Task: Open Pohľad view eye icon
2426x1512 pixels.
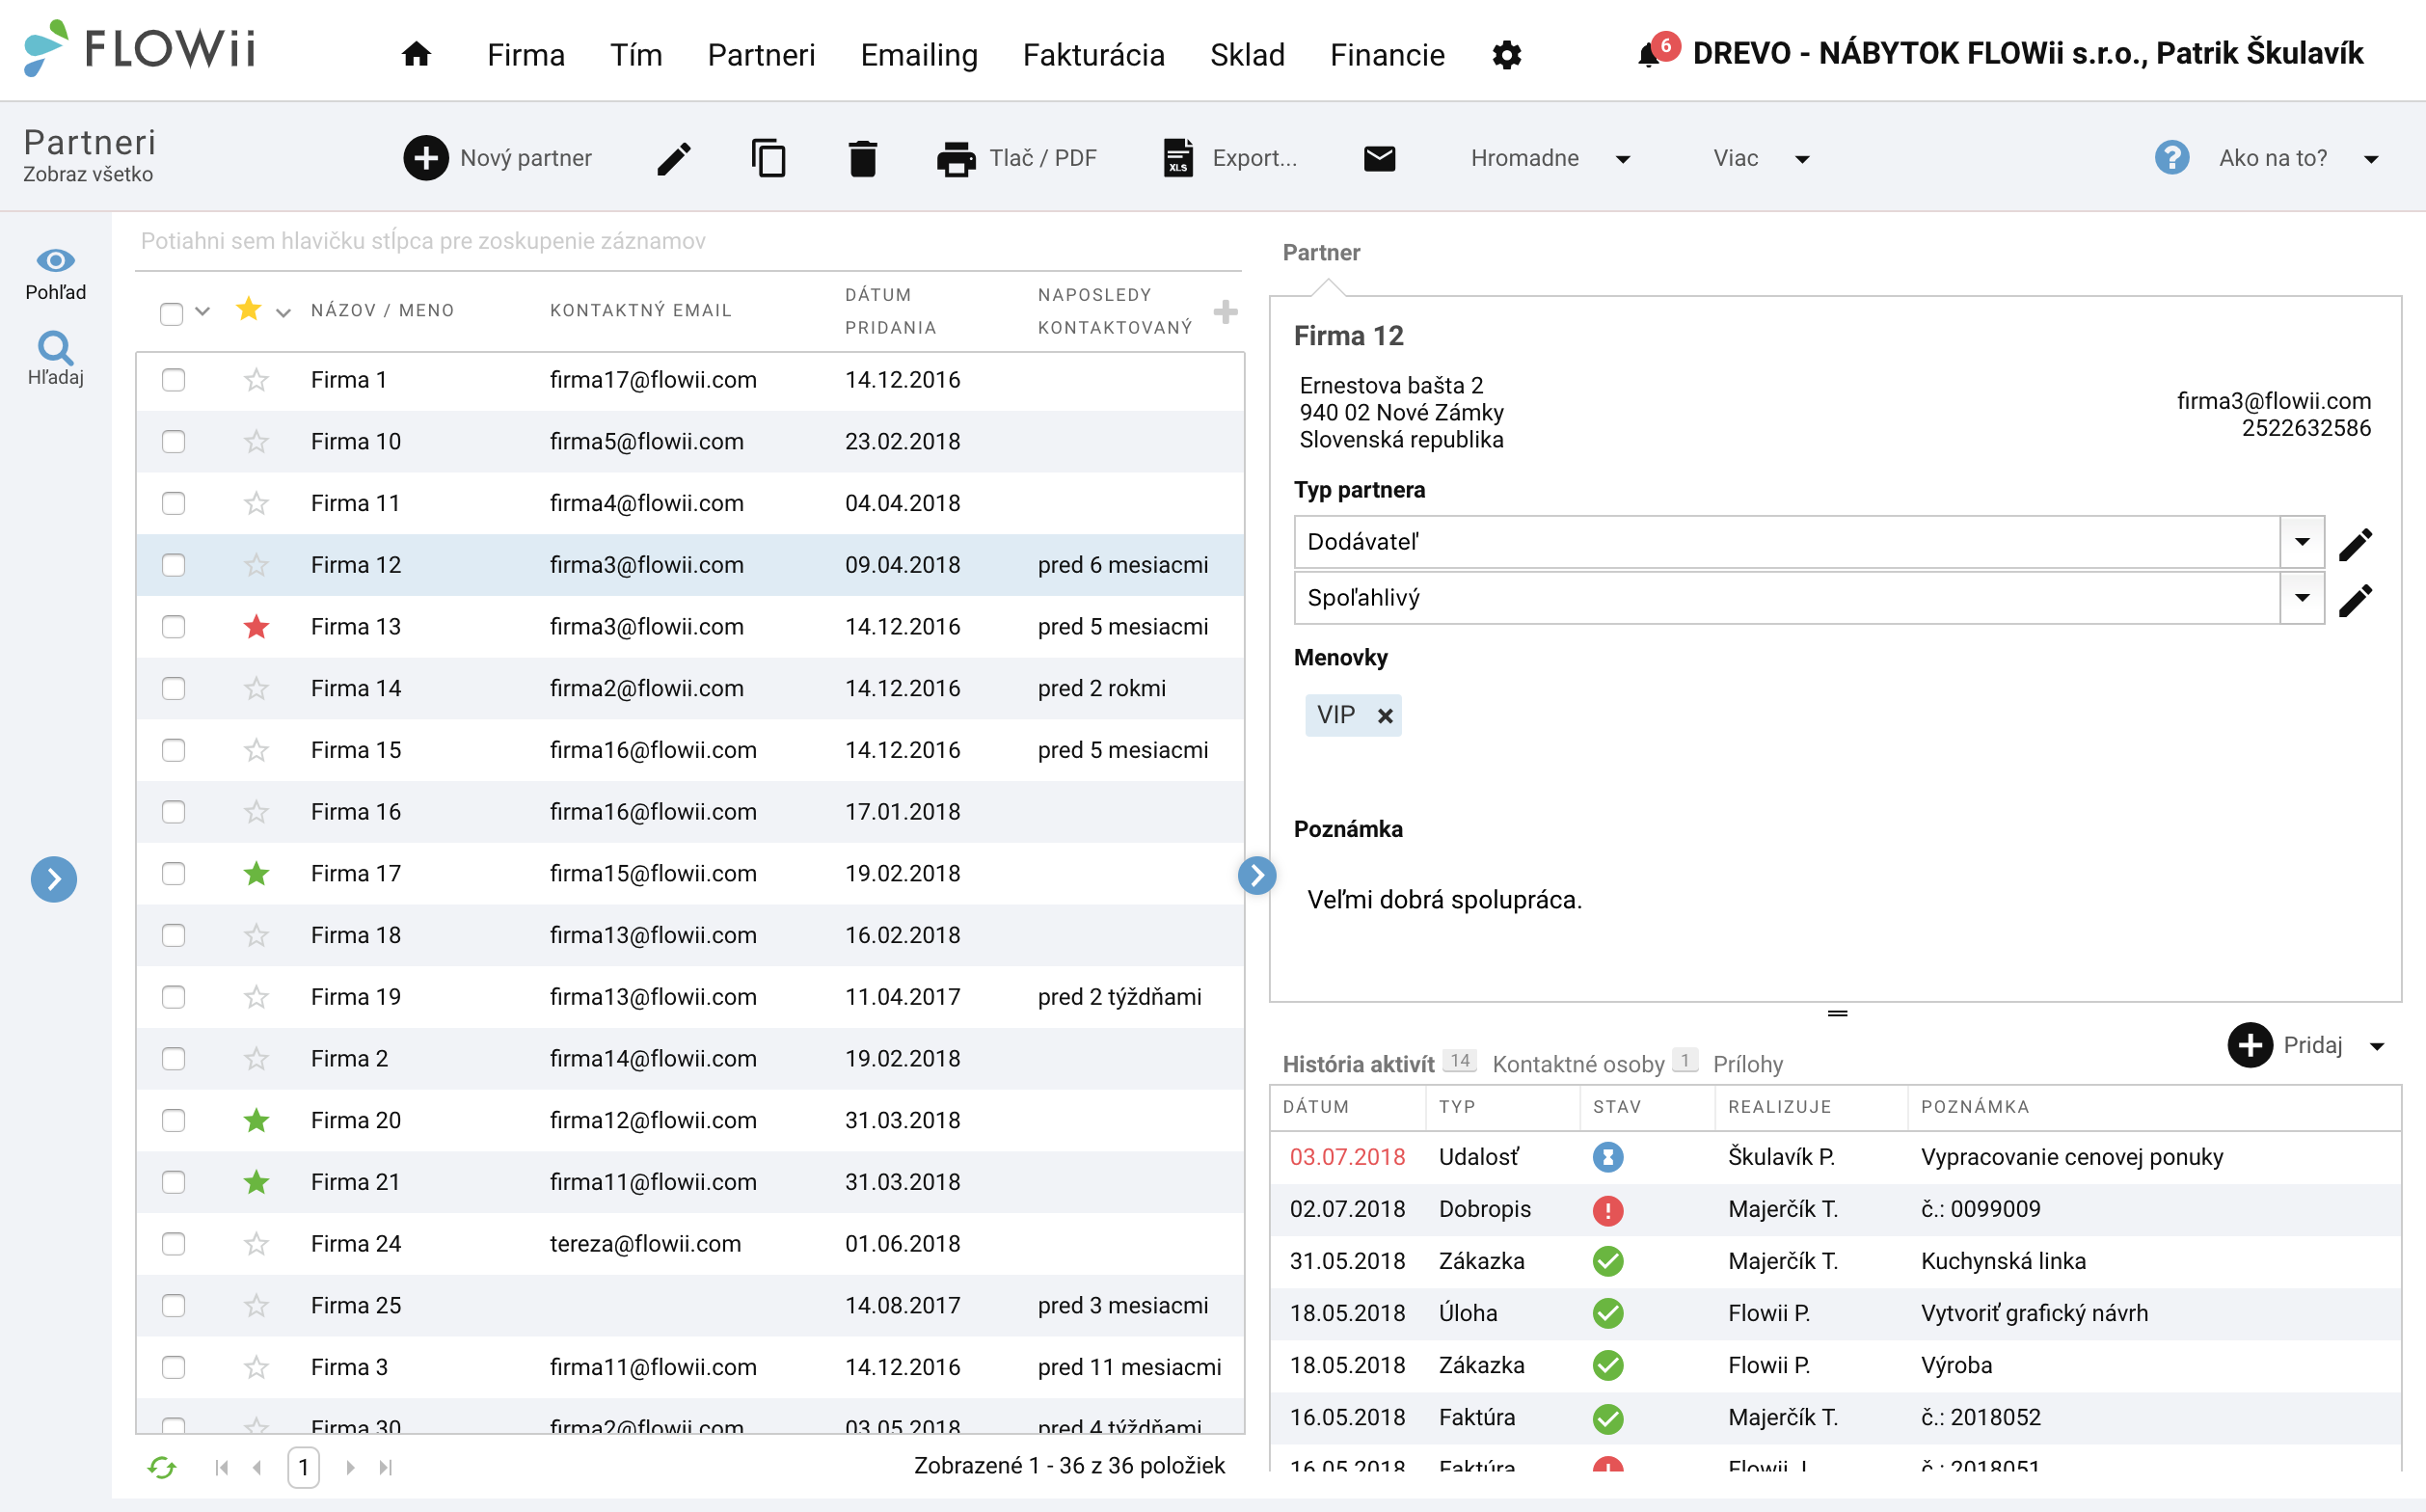Action: pyautogui.click(x=55, y=261)
